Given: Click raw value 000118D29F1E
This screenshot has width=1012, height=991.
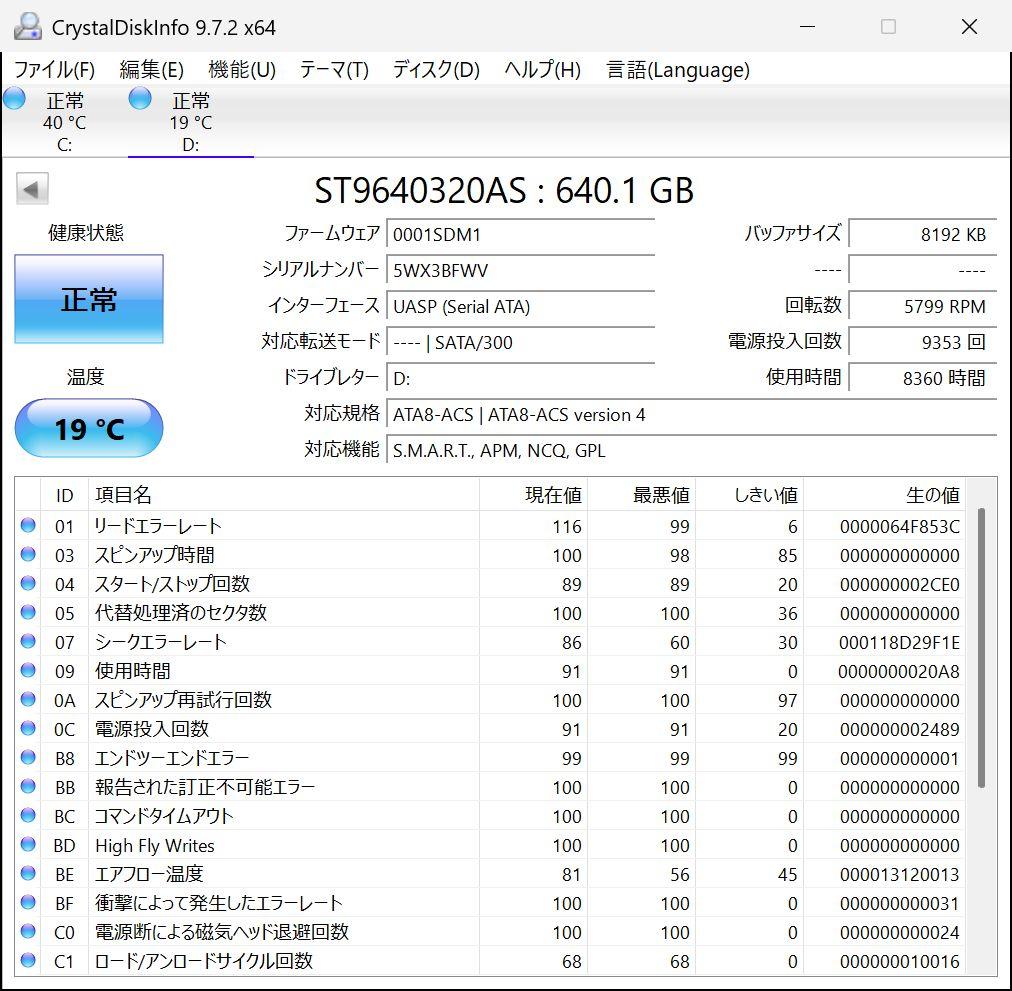Looking at the screenshot, I should [x=900, y=643].
